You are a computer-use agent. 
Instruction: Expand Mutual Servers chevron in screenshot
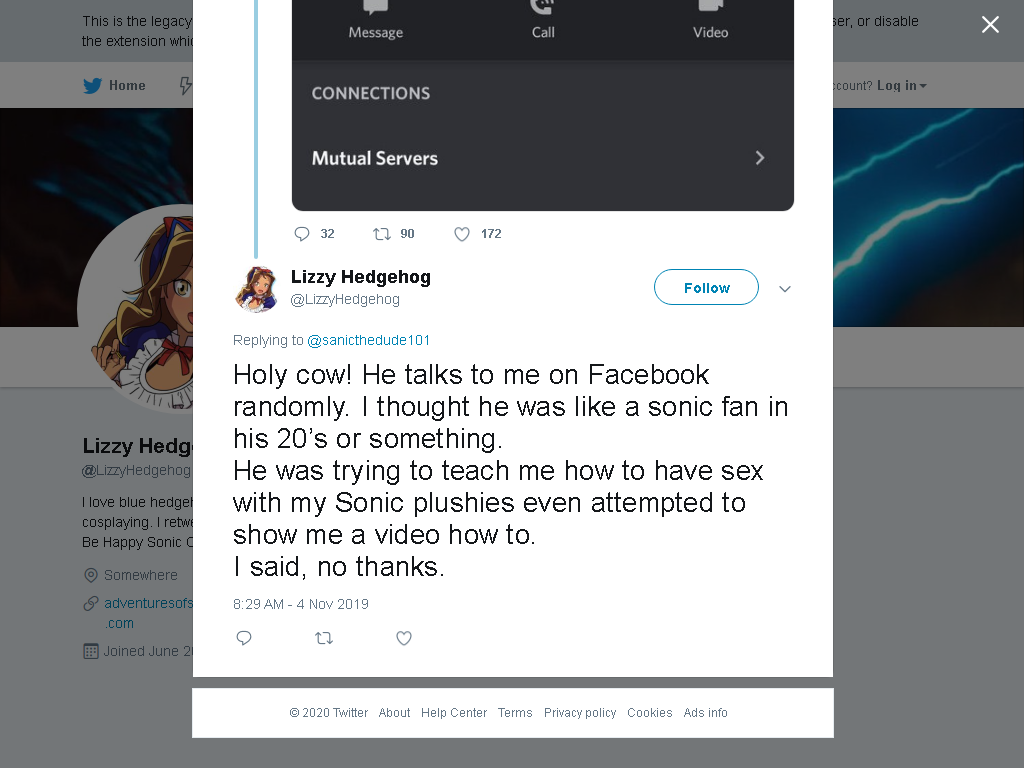point(760,158)
